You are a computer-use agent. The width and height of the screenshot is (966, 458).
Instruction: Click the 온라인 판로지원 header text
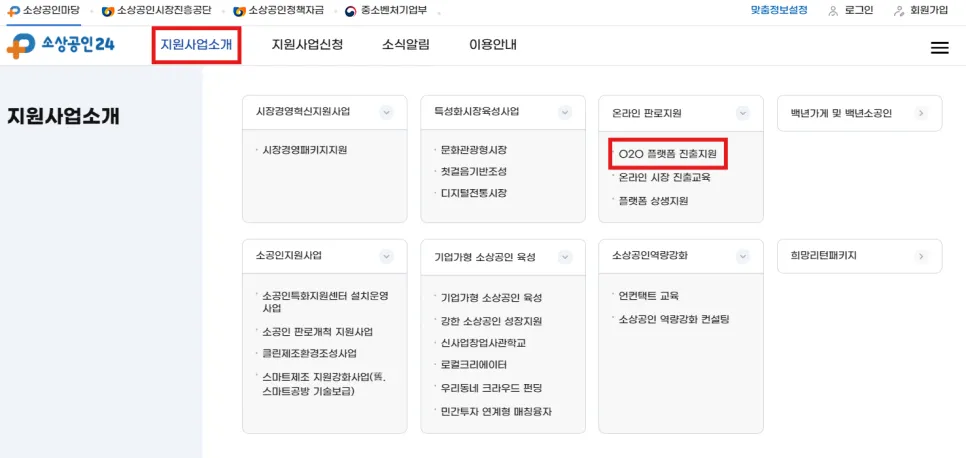[647, 113]
